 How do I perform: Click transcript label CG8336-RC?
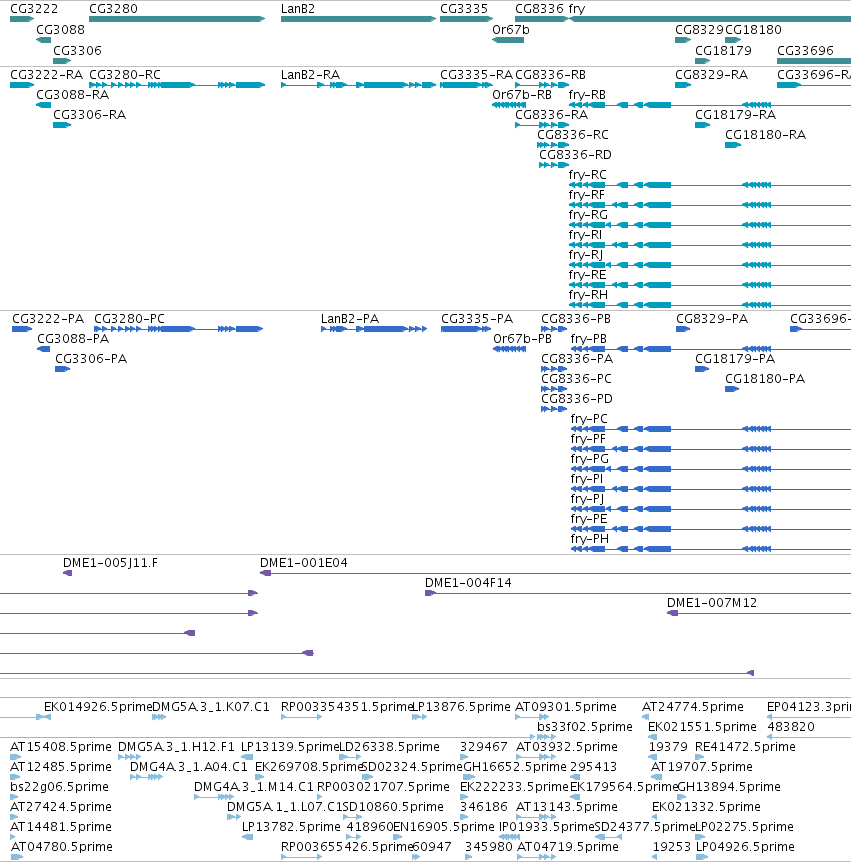(573, 135)
